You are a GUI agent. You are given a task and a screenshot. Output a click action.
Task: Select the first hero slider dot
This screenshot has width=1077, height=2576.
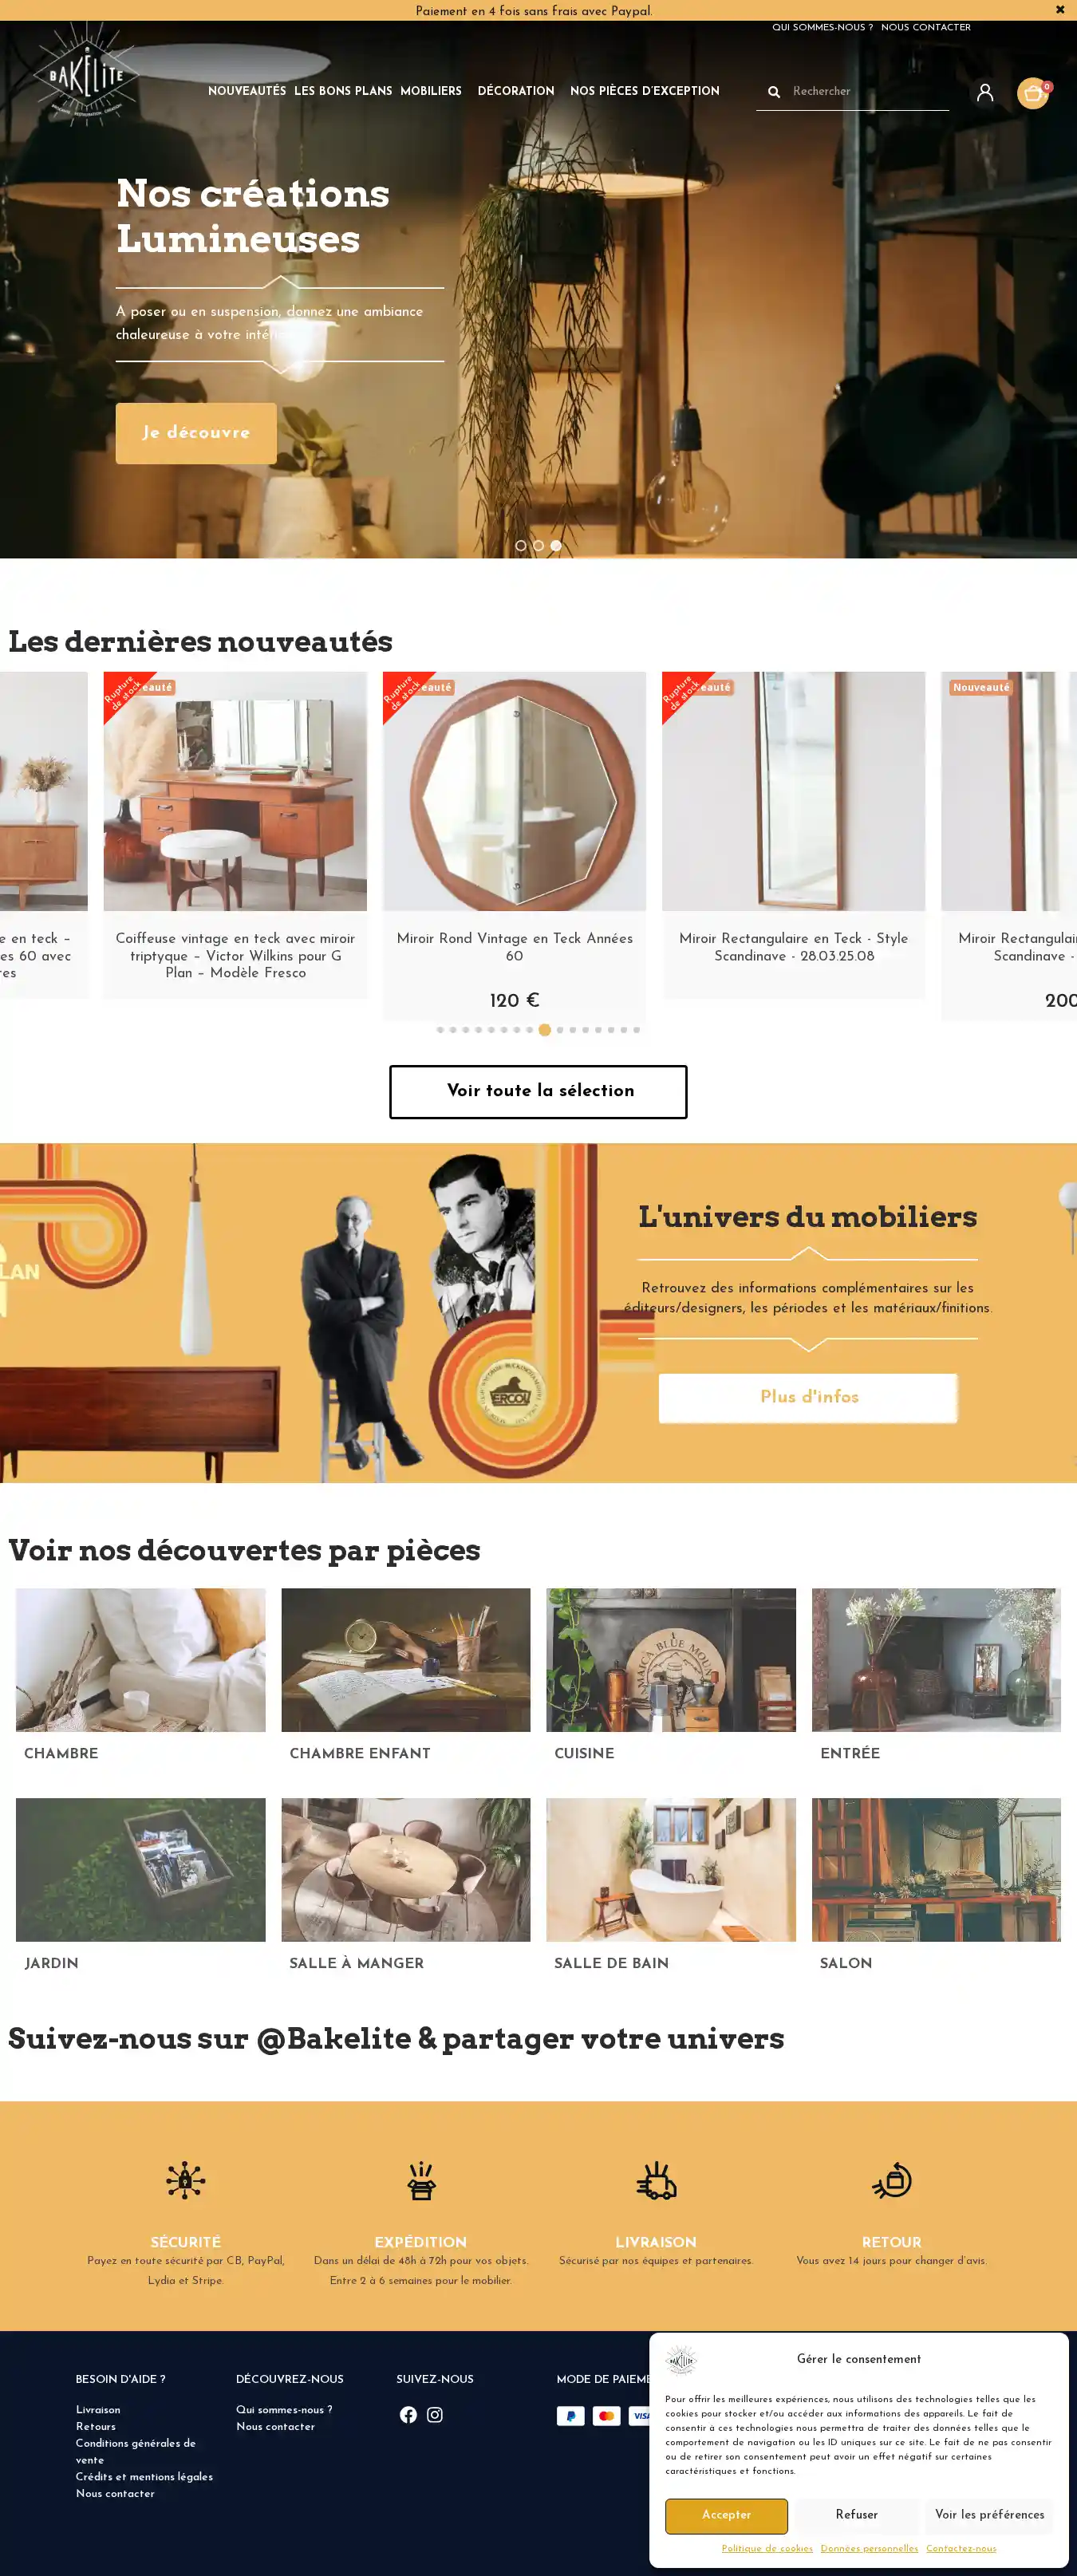(520, 546)
